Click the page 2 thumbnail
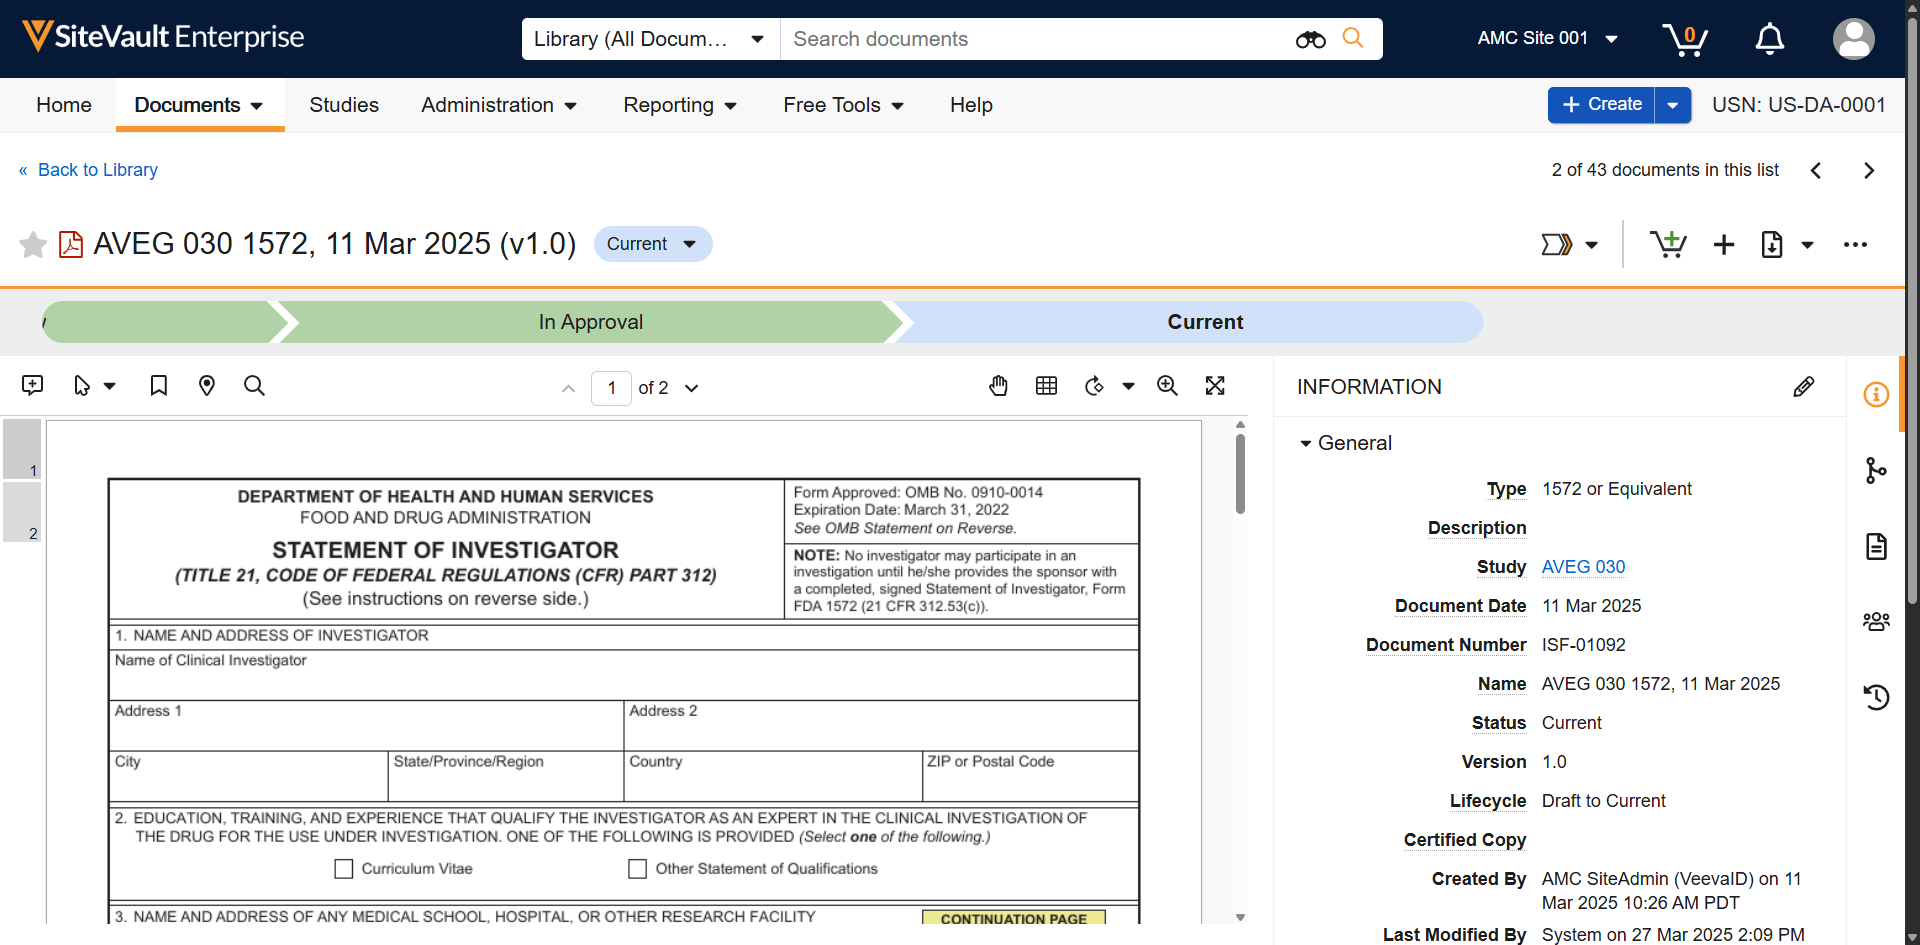The image size is (1920, 945). tap(22, 513)
